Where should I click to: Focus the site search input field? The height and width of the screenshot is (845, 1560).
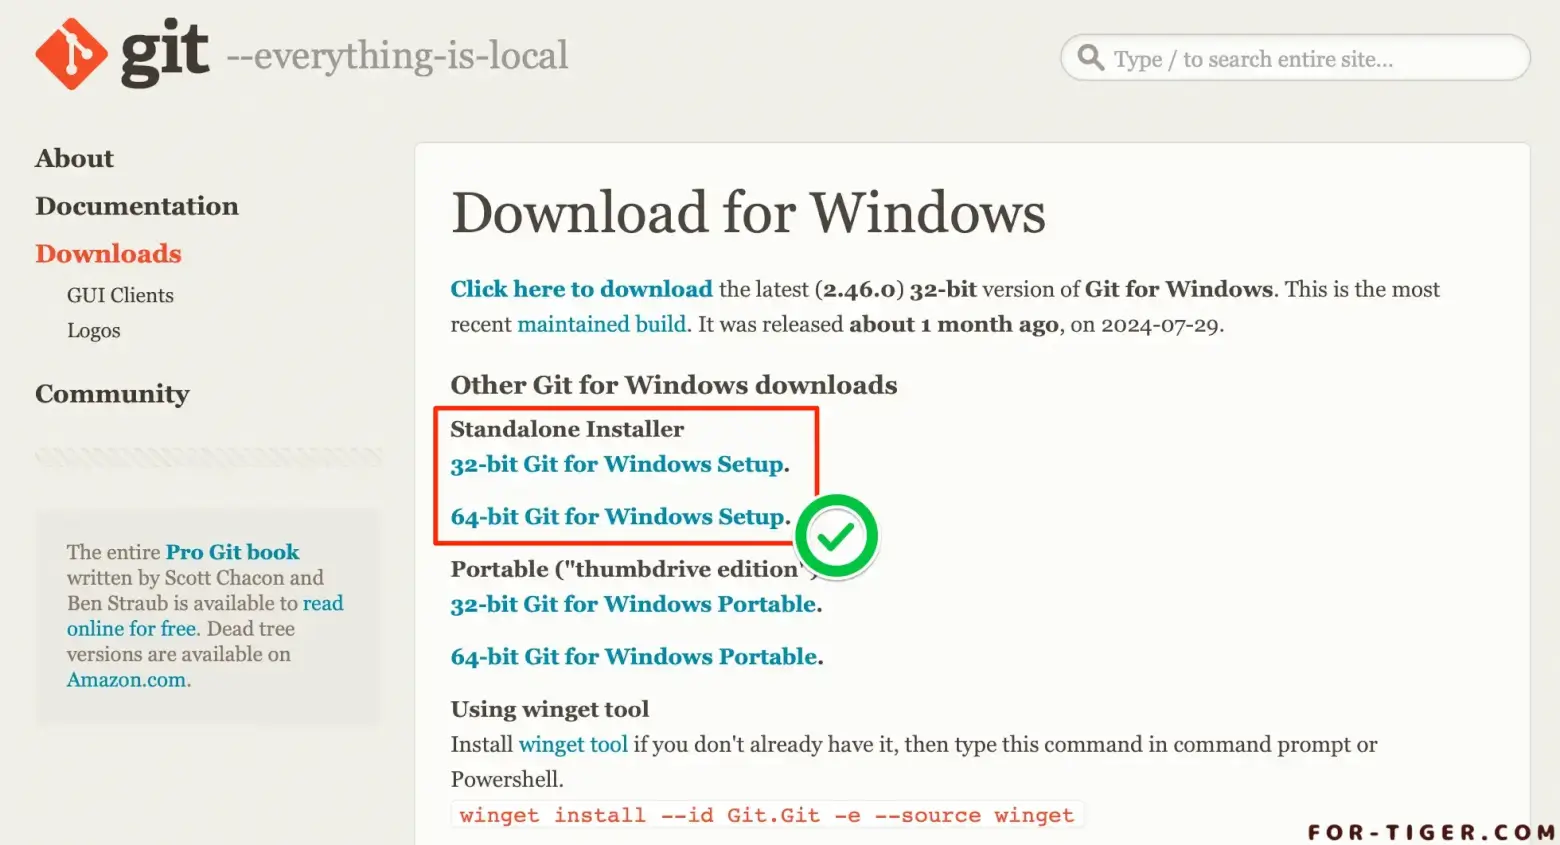click(1295, 58)
